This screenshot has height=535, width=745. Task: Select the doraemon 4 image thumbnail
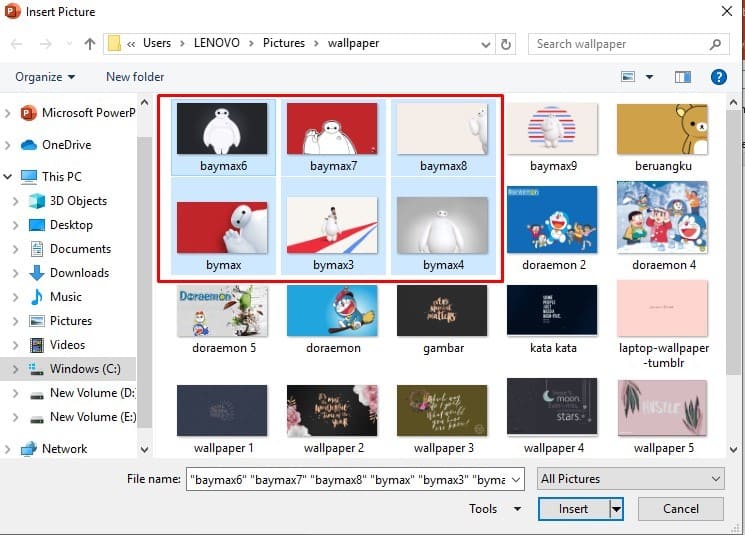point(662,218)
